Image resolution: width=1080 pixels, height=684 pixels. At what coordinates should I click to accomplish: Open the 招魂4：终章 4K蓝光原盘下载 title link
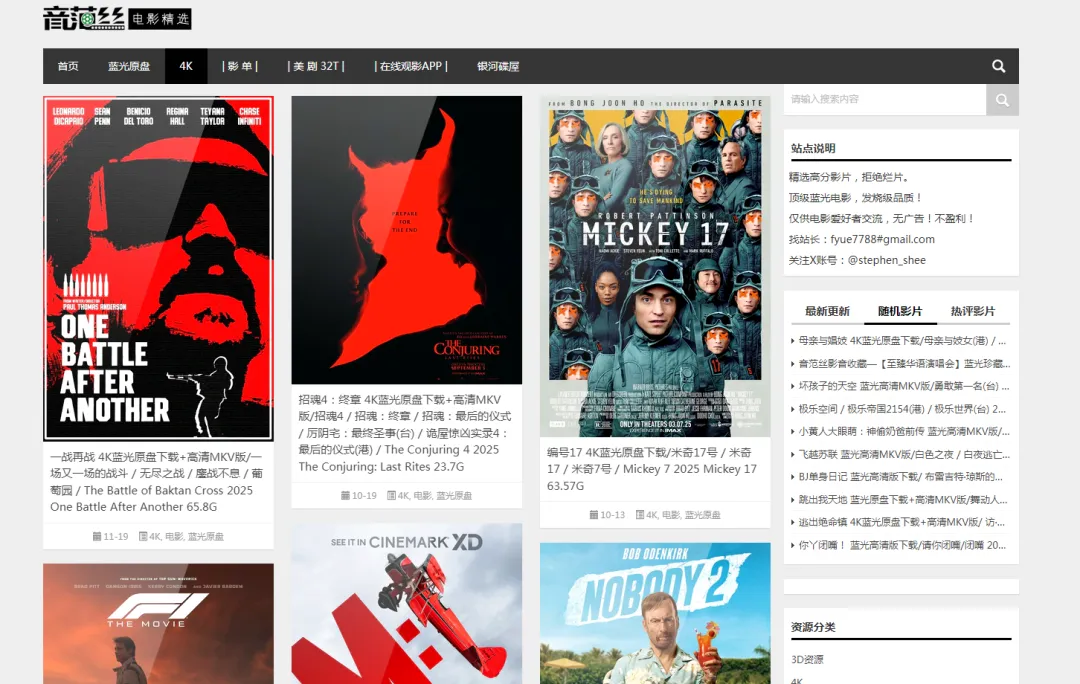tap(405, 433)
